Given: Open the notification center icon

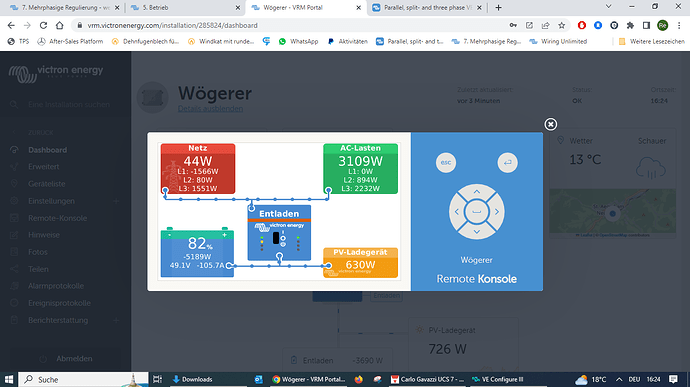Looking at the screenshot, I should click(673, 379).
